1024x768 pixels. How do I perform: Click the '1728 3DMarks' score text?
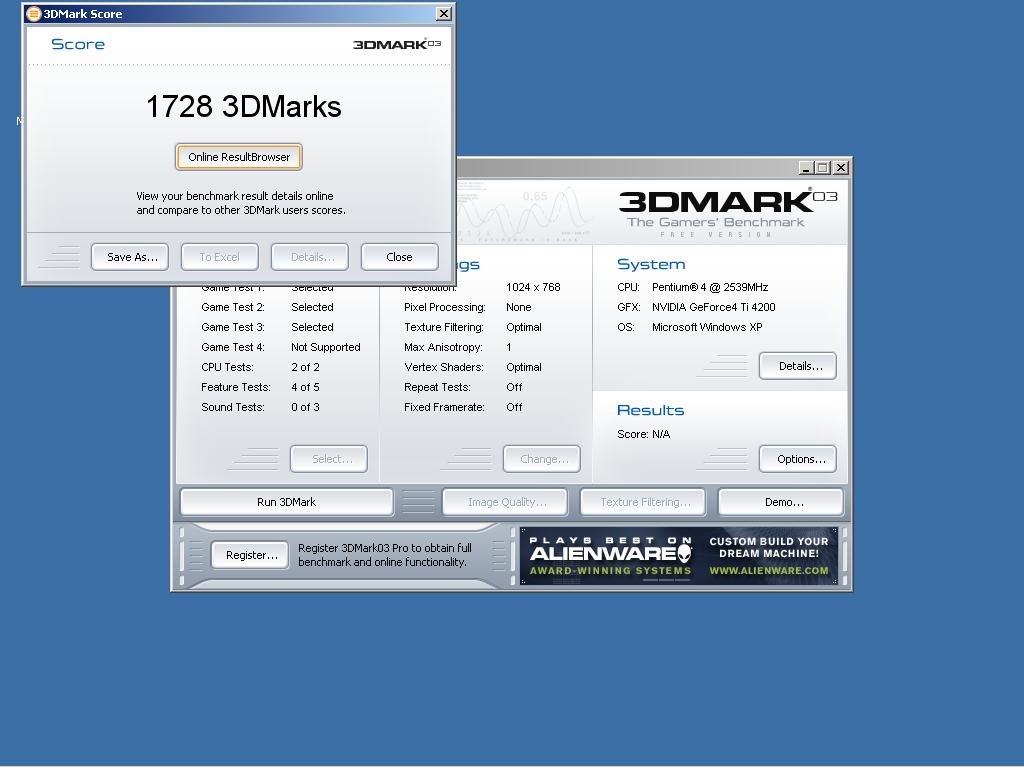pyautogui.click(x=244, y=106)
